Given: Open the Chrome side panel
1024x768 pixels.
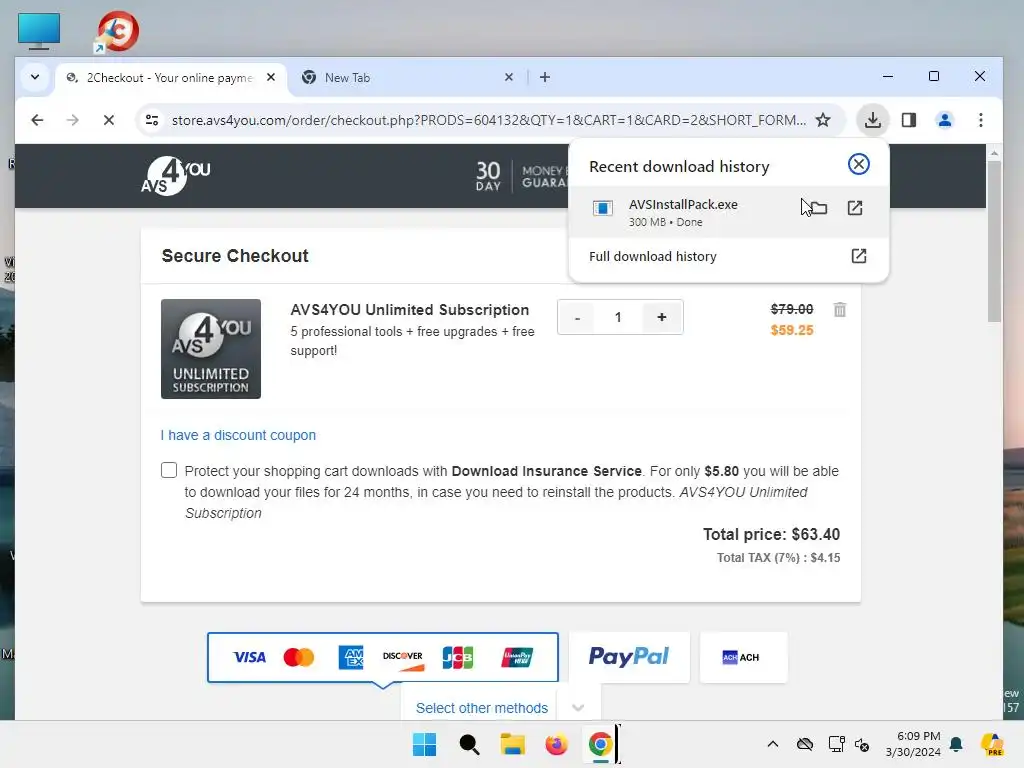Looking at the screenshot, I should click(x=908, y=120).
